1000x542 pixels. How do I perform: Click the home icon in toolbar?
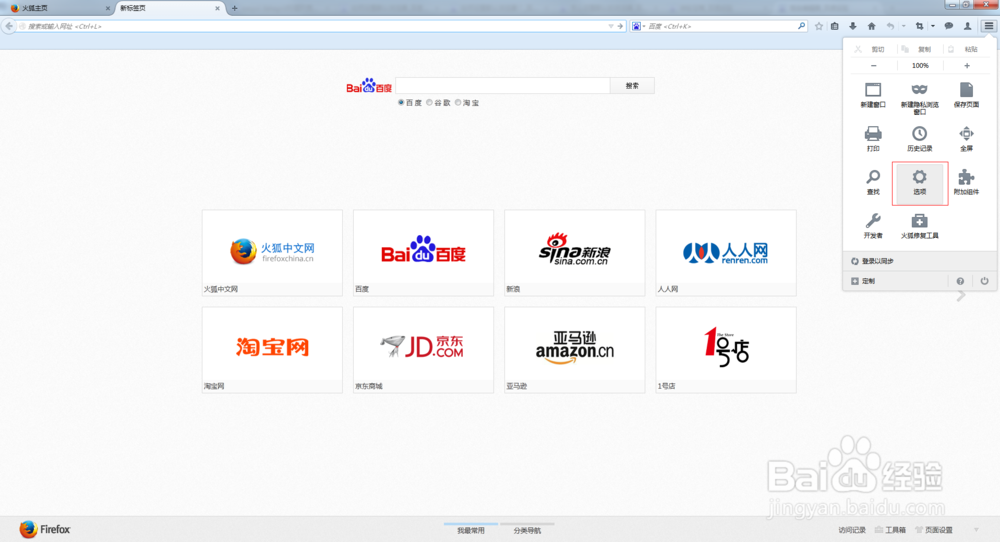[x=871, y=26]
